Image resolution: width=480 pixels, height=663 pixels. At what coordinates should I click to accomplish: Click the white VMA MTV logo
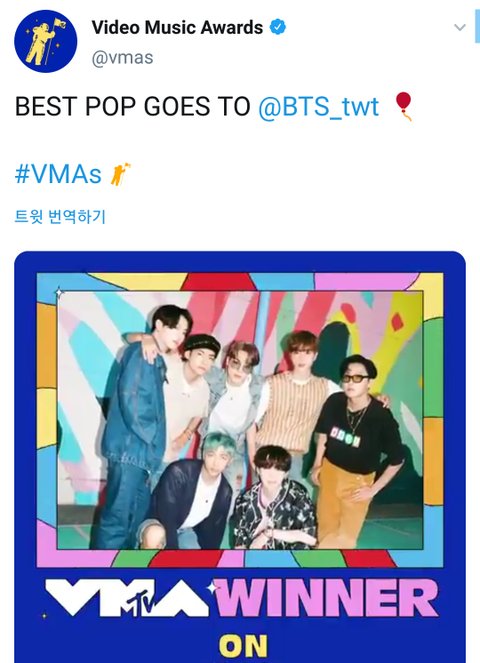(127, 598)
